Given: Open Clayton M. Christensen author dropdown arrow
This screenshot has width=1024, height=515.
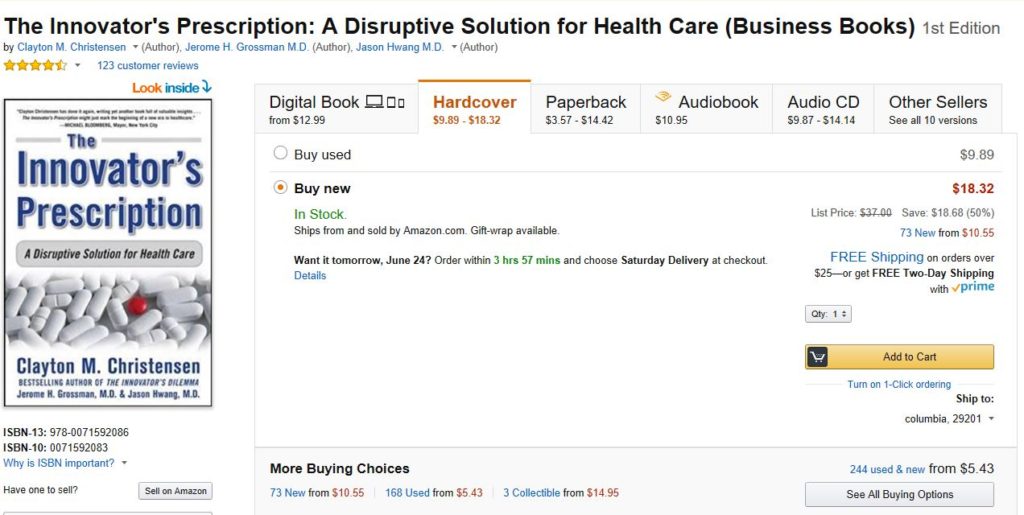Looking at the screenshot, I should 135,47.
